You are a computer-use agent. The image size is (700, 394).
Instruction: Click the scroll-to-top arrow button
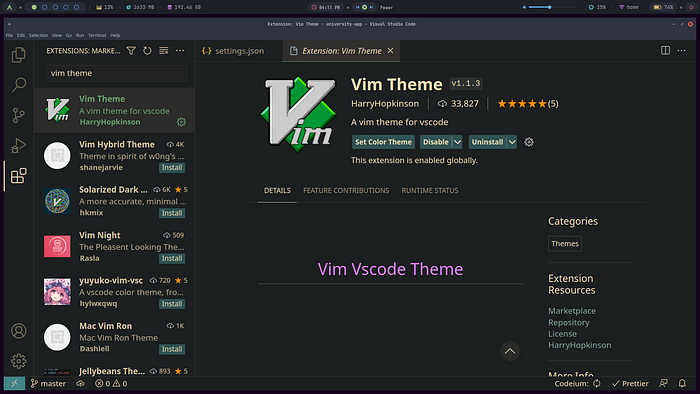click(x=510, y=351)
